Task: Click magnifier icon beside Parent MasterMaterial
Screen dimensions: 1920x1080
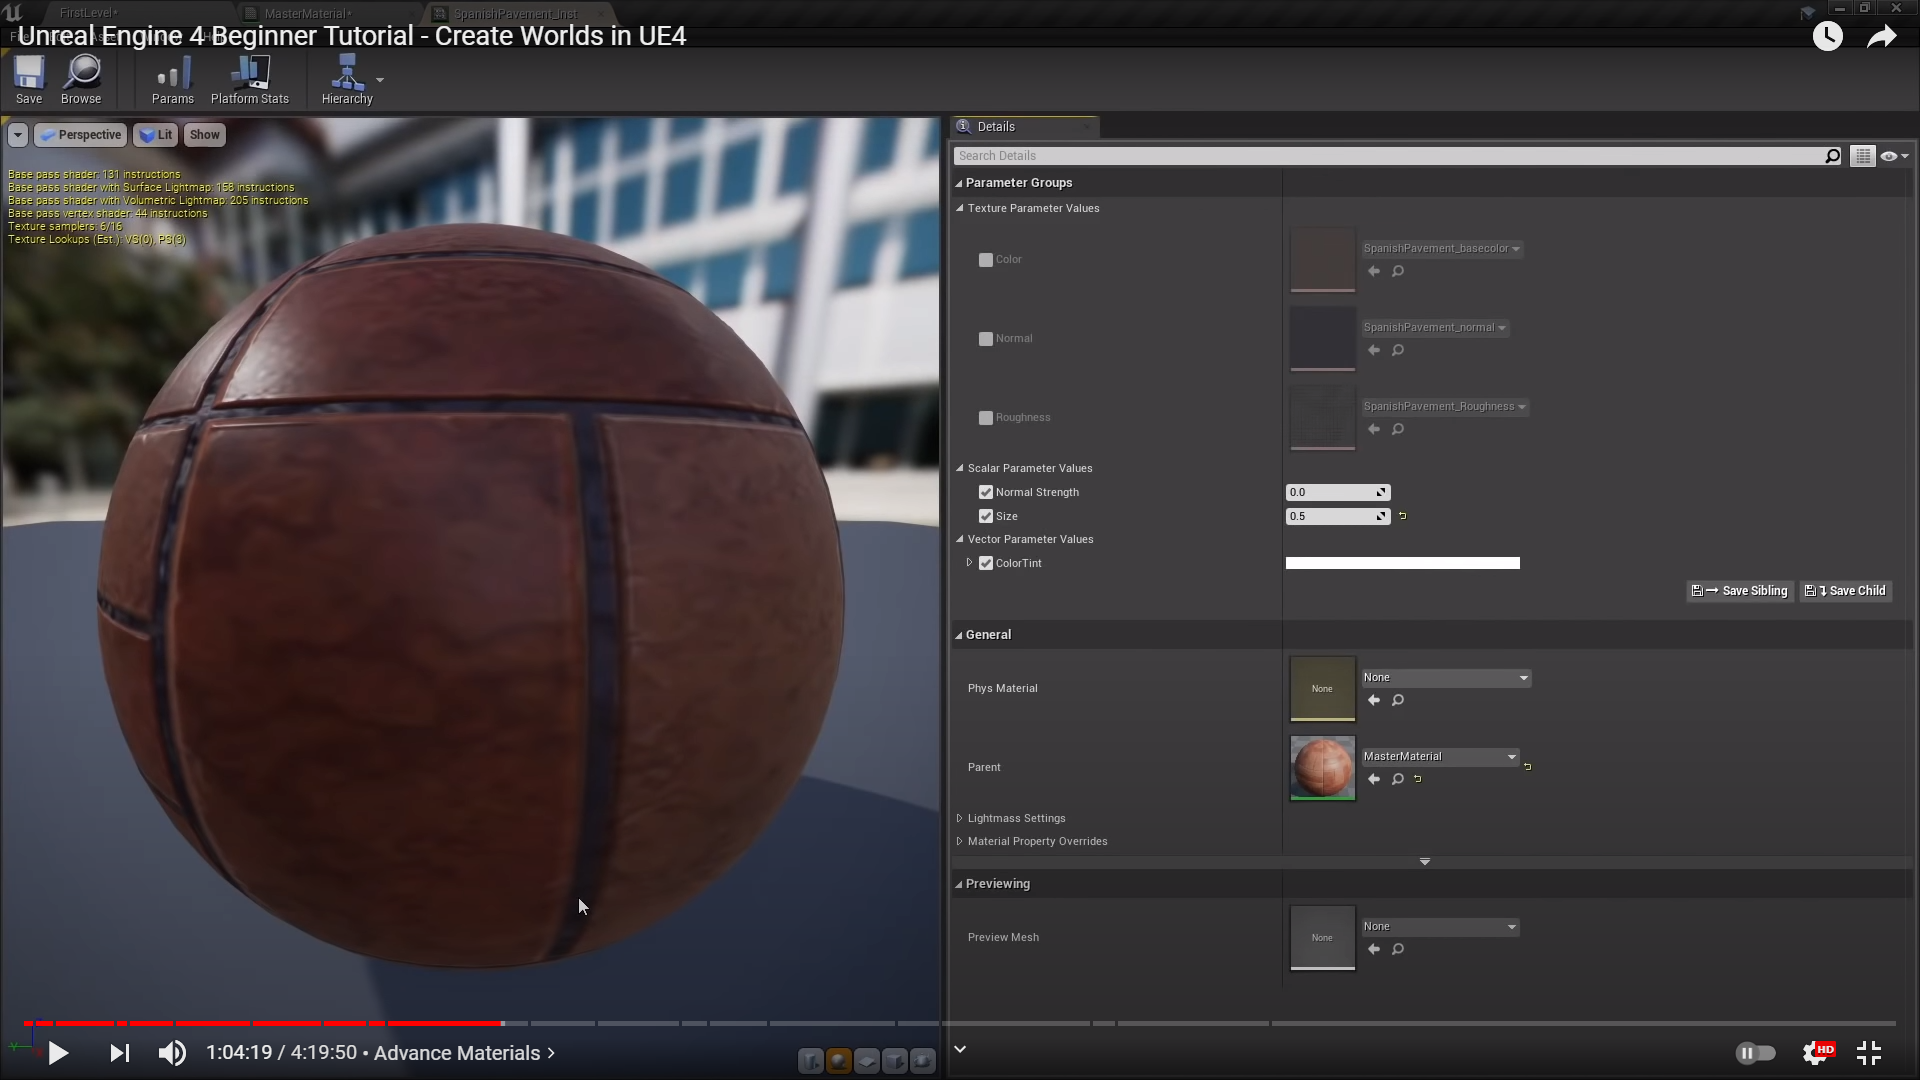Action: pyautogui.click(x=1398, y=779)
